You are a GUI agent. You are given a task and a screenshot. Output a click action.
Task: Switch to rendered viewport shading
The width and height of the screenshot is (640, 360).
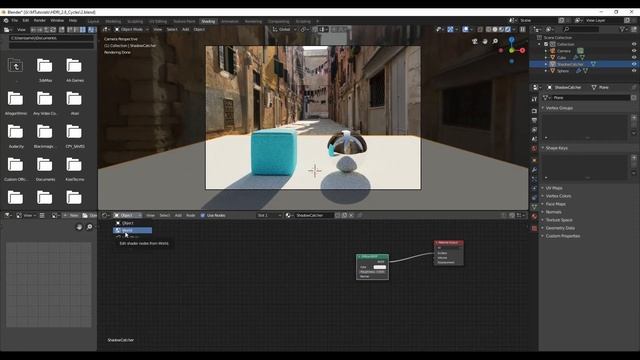coord(508,29)
